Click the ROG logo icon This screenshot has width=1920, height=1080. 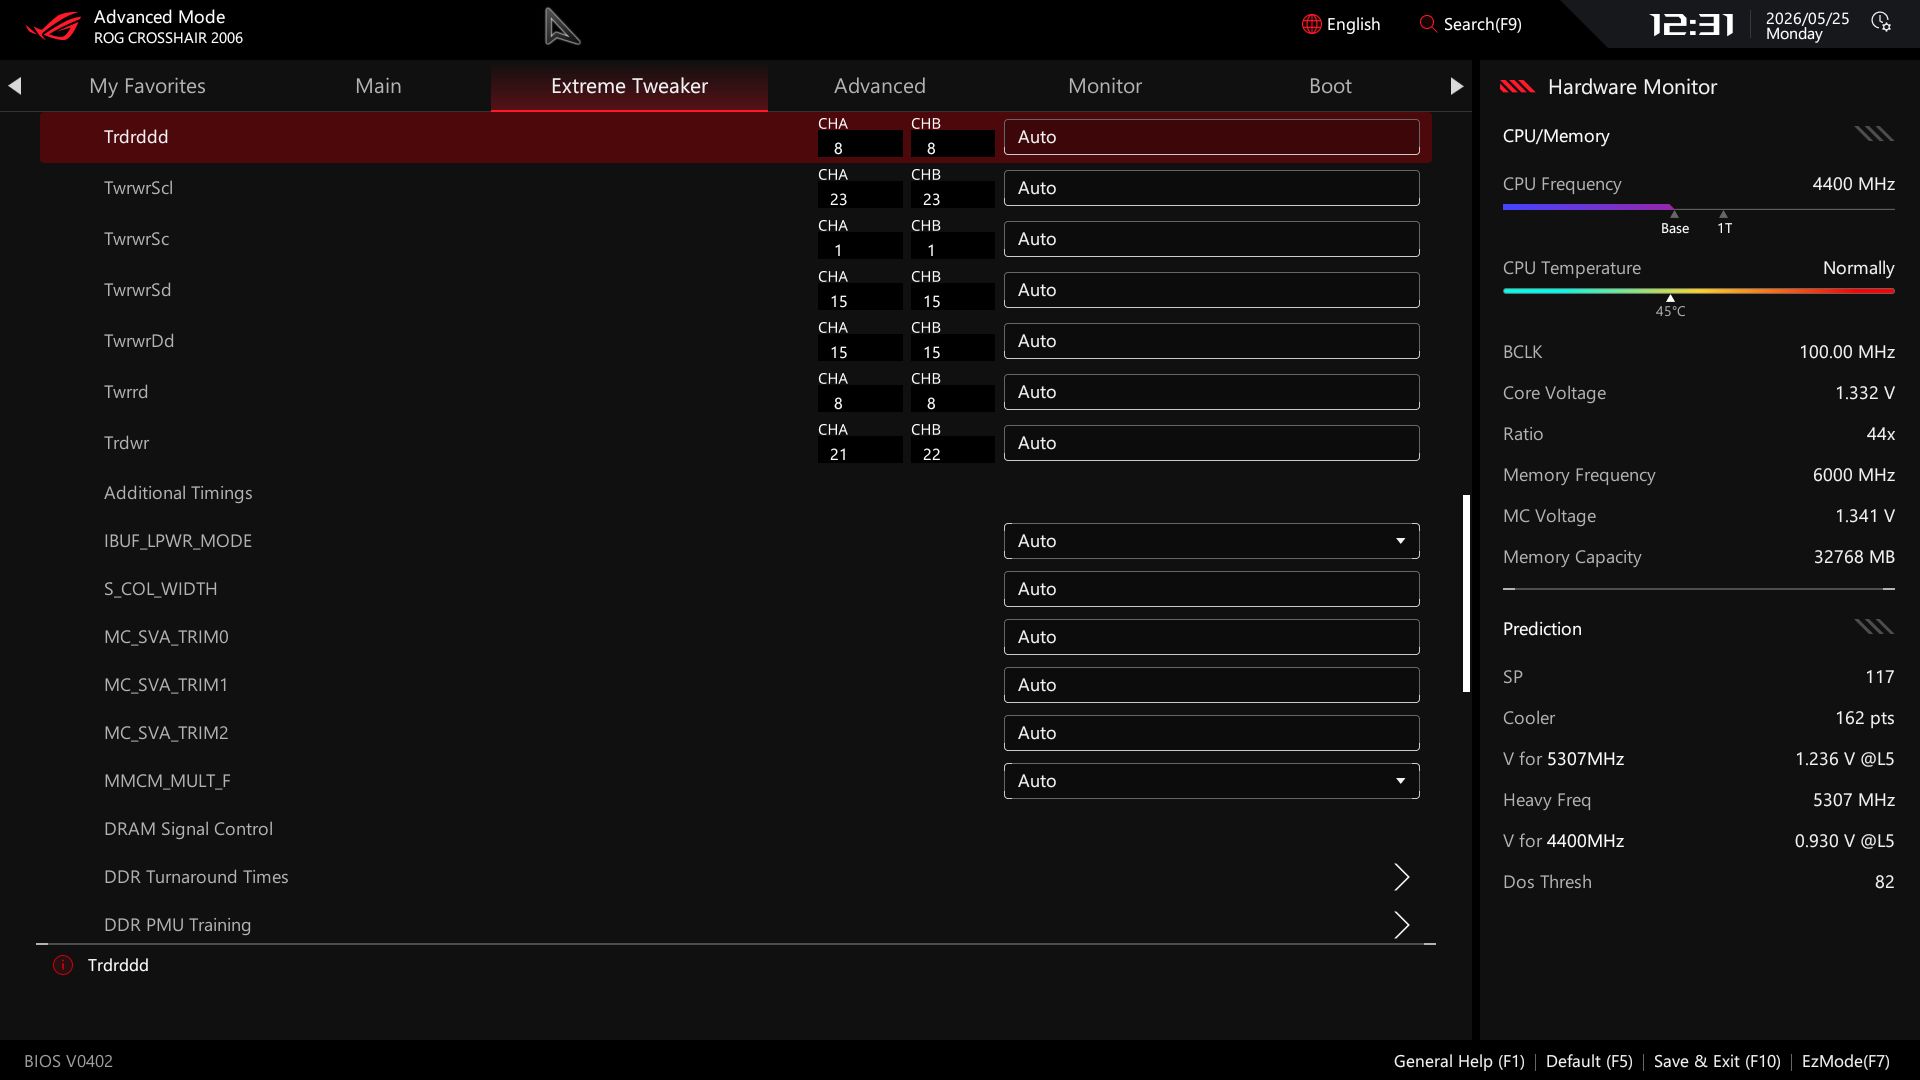click(53, 26)
